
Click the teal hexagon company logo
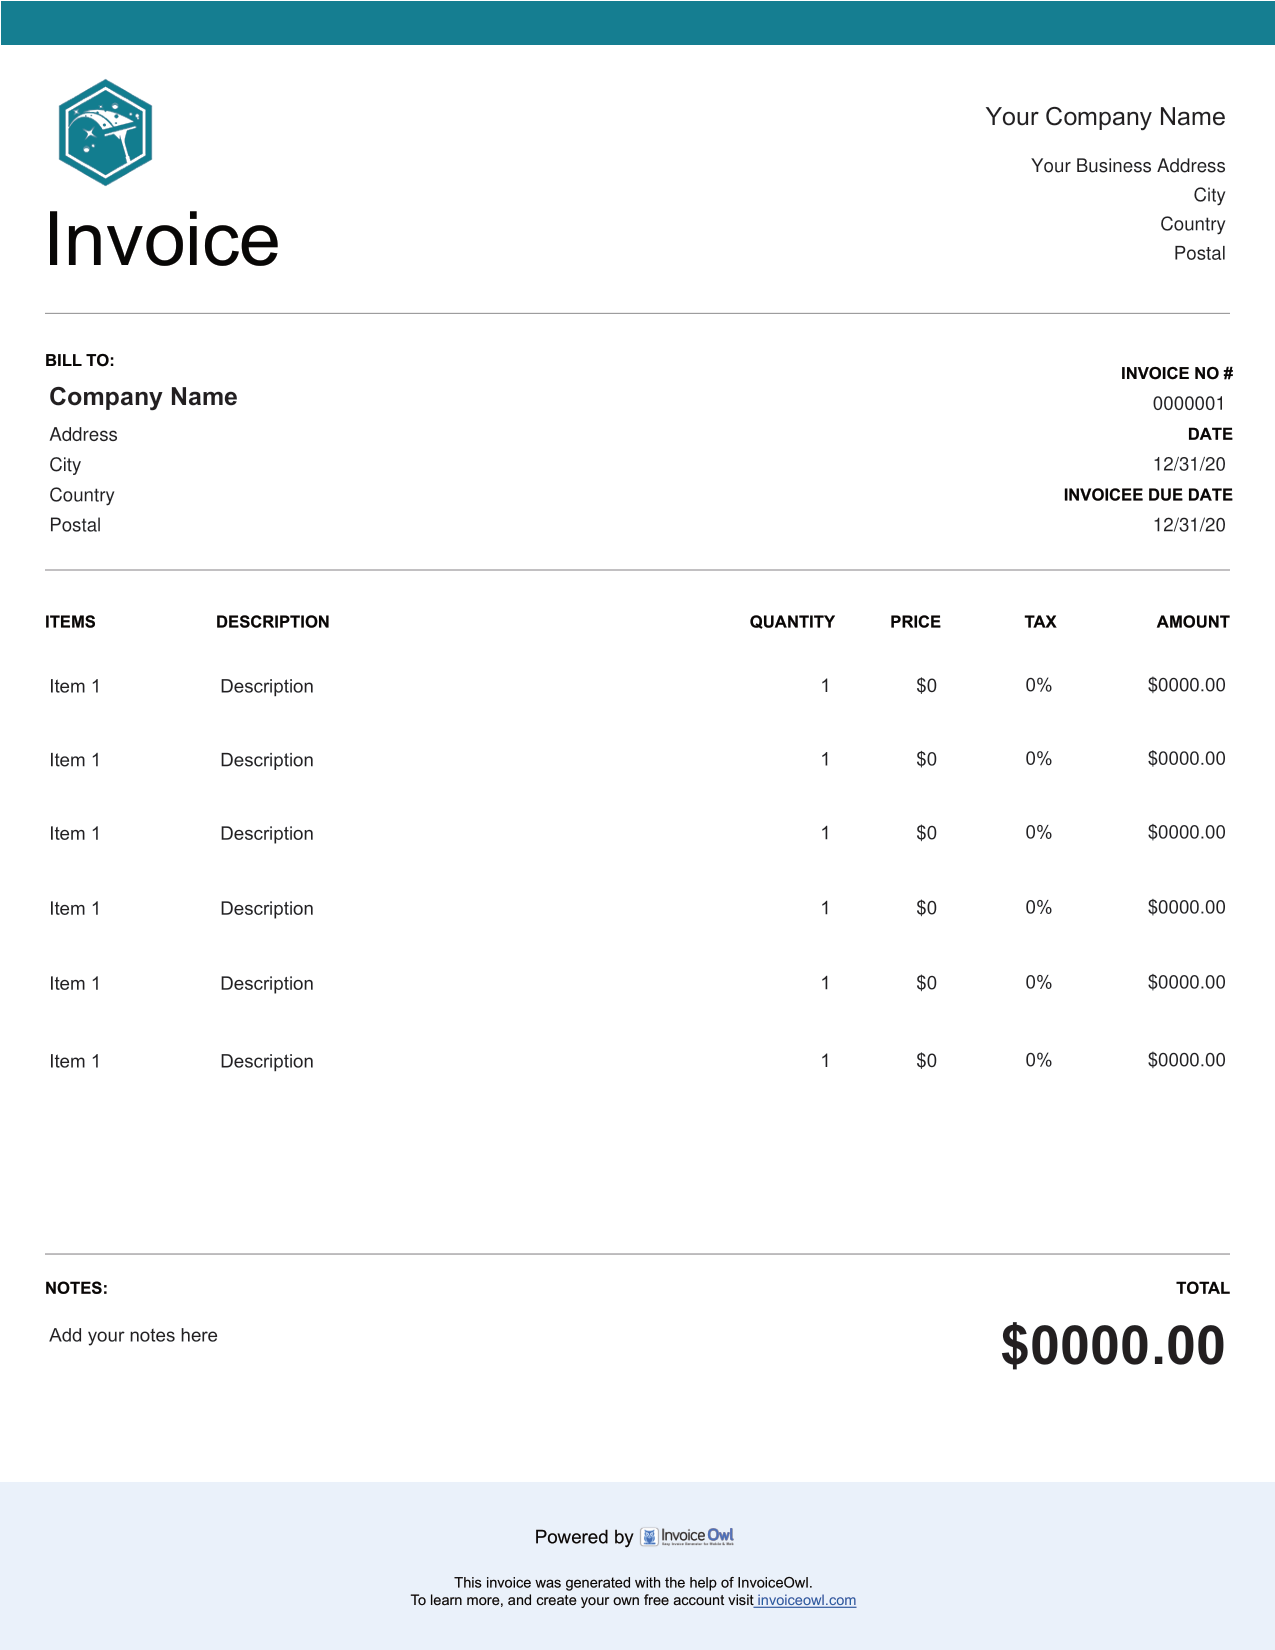pyautogui.click(x=105, y=133)
